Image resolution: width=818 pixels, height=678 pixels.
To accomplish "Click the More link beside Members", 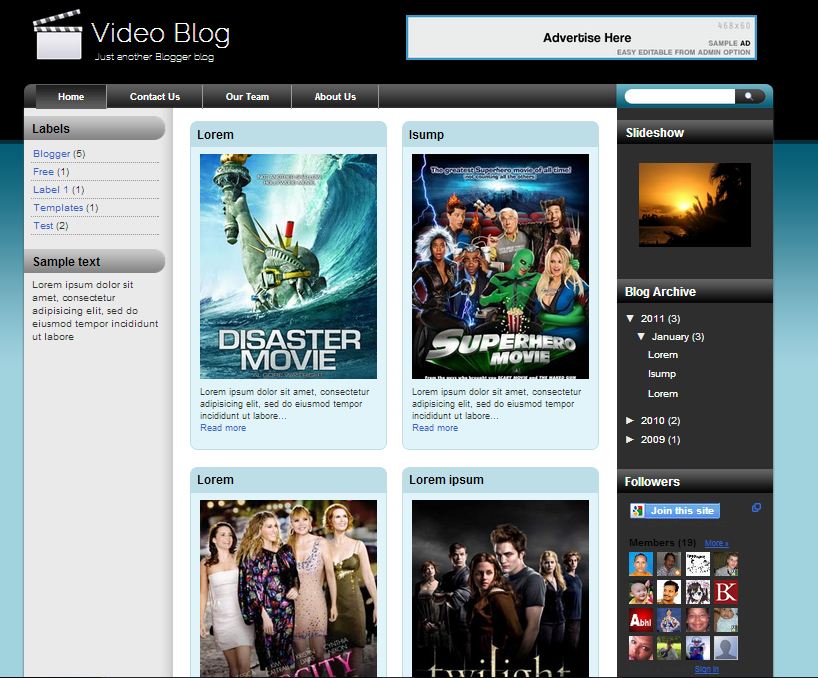I will click(716, 543).
